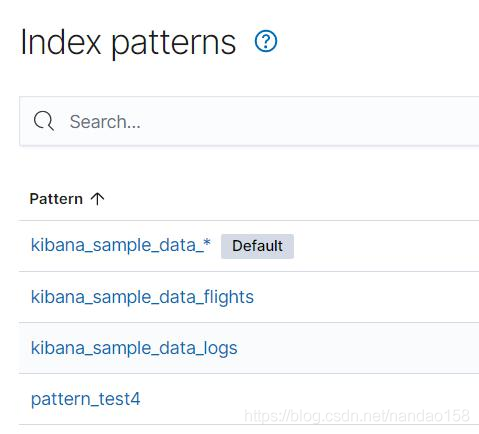Screen dimensions: 479x434
Task: Click empty area of the flights row
Action: click(367, 297)
